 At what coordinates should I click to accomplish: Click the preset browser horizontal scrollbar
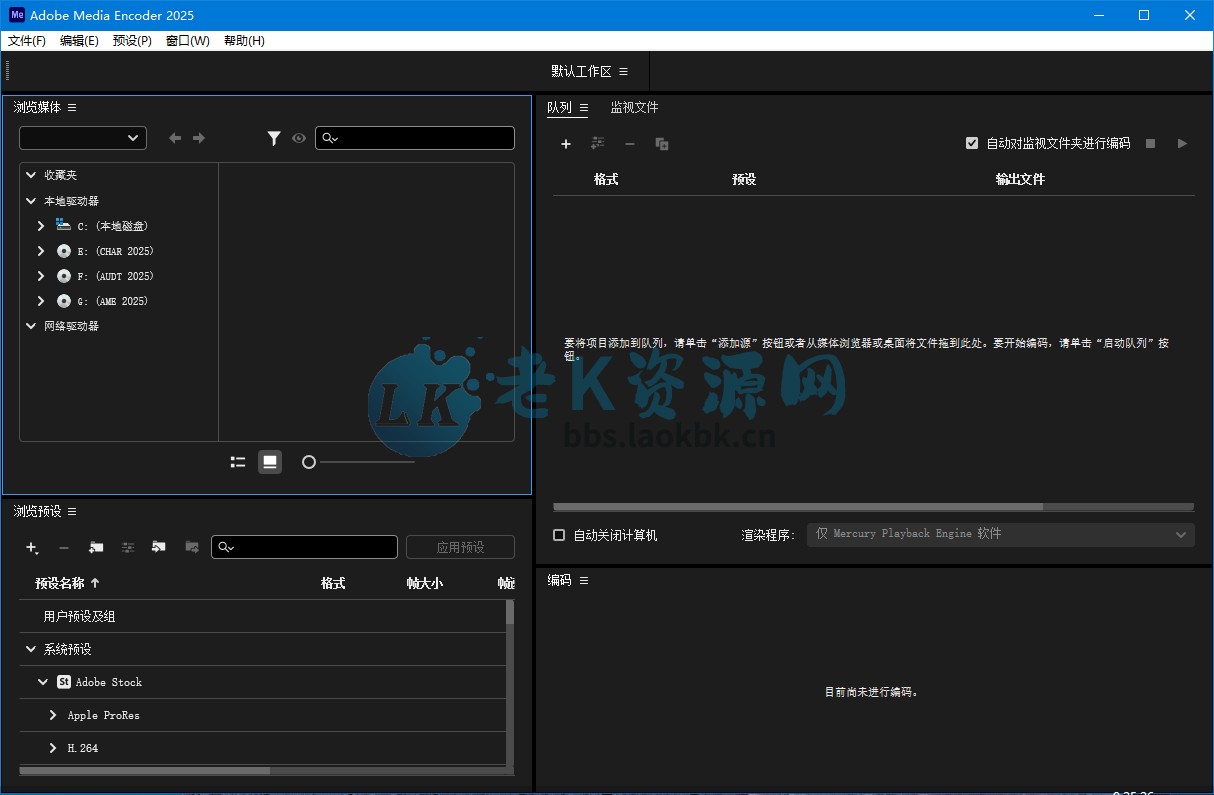point(145,771)
